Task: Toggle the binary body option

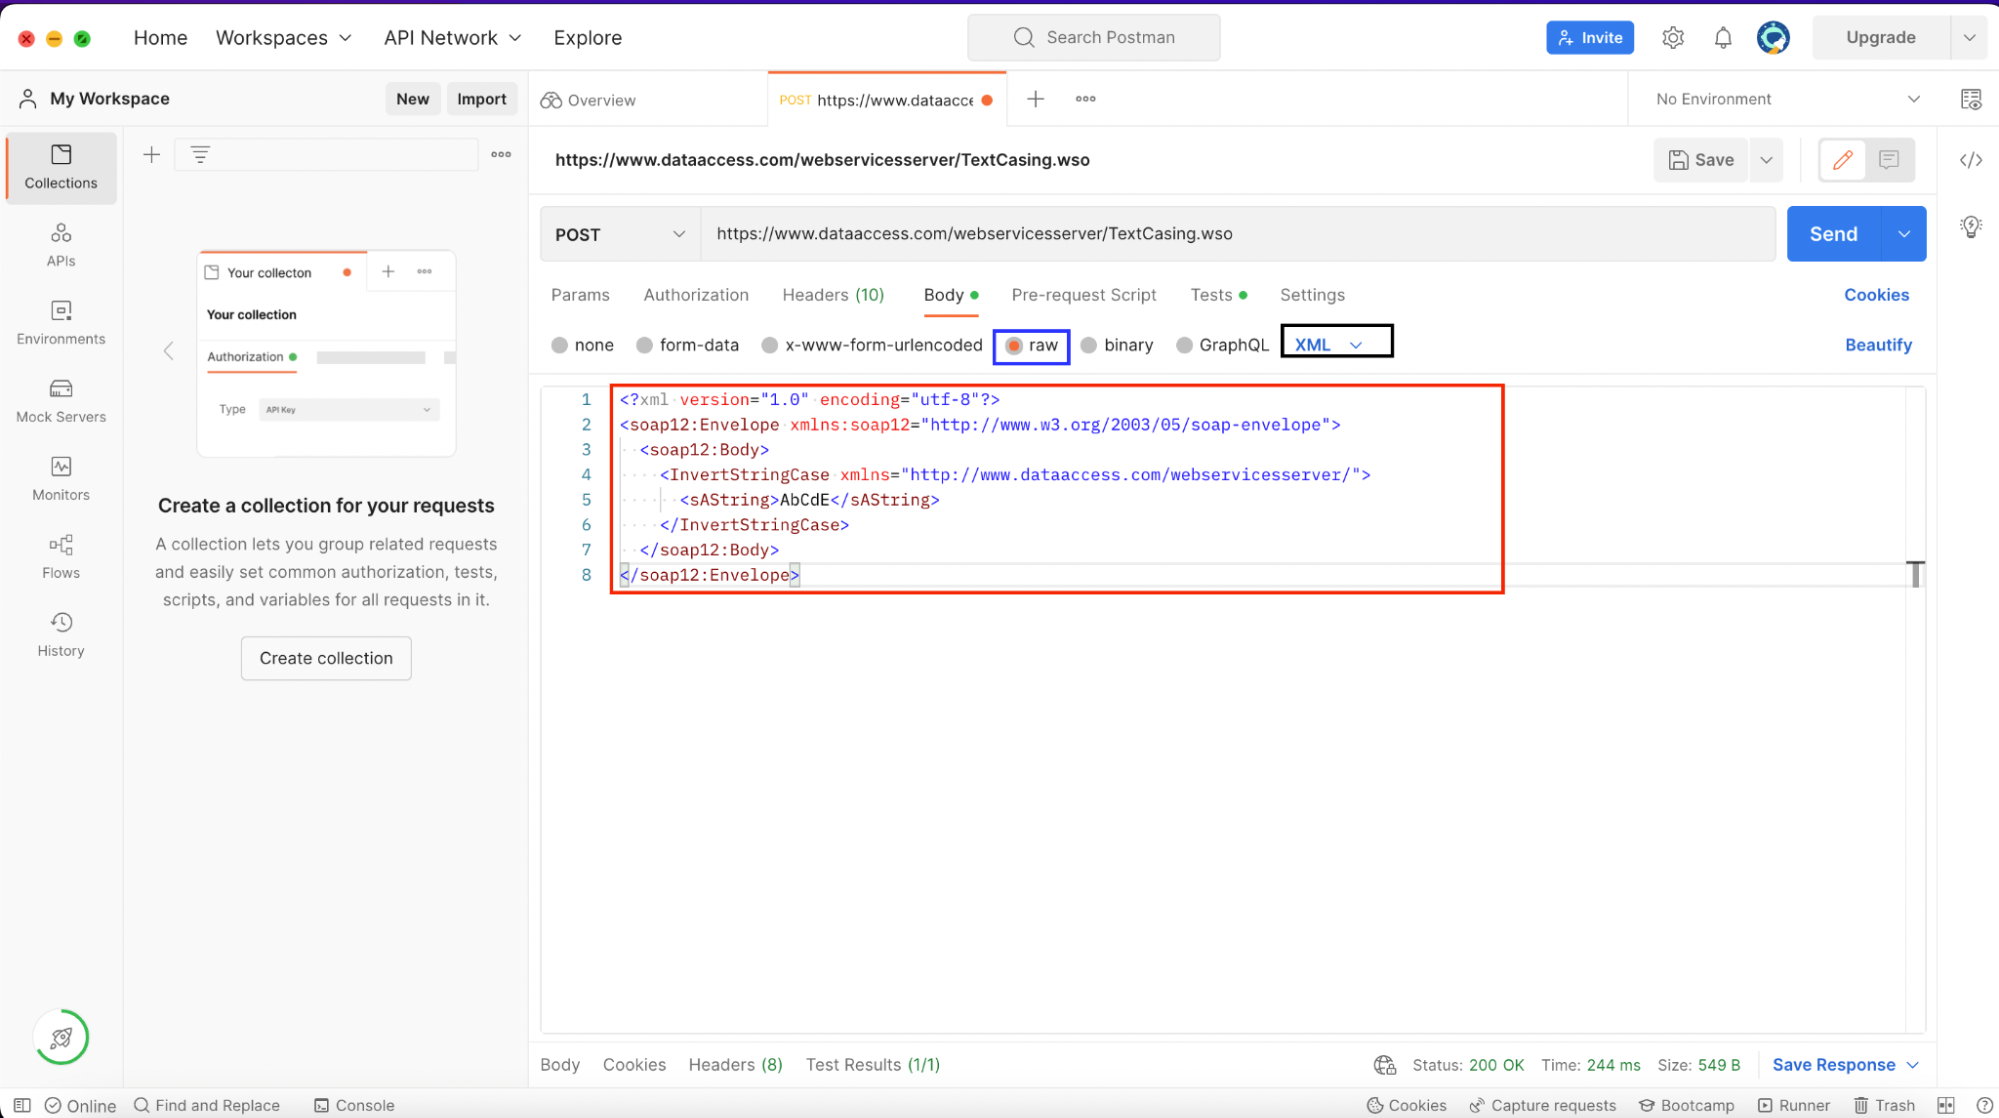Action: (x=1090, y=345)
